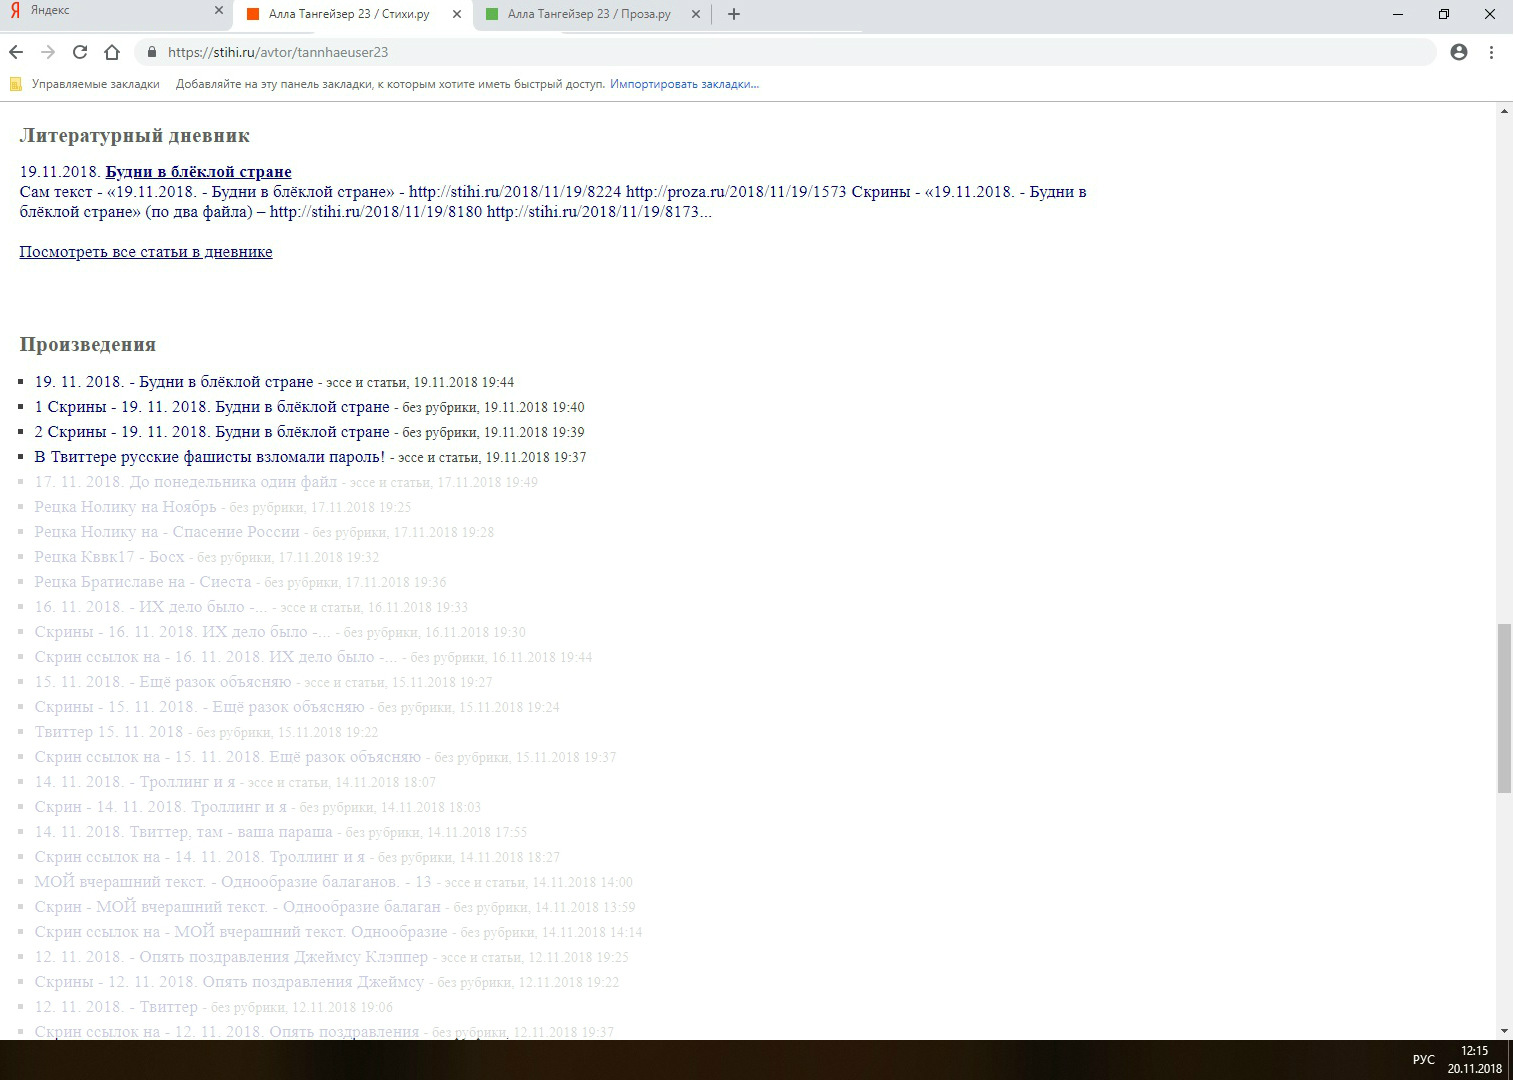
Task: Click the browser forward arrow
Action: click(x=48, y=52)
